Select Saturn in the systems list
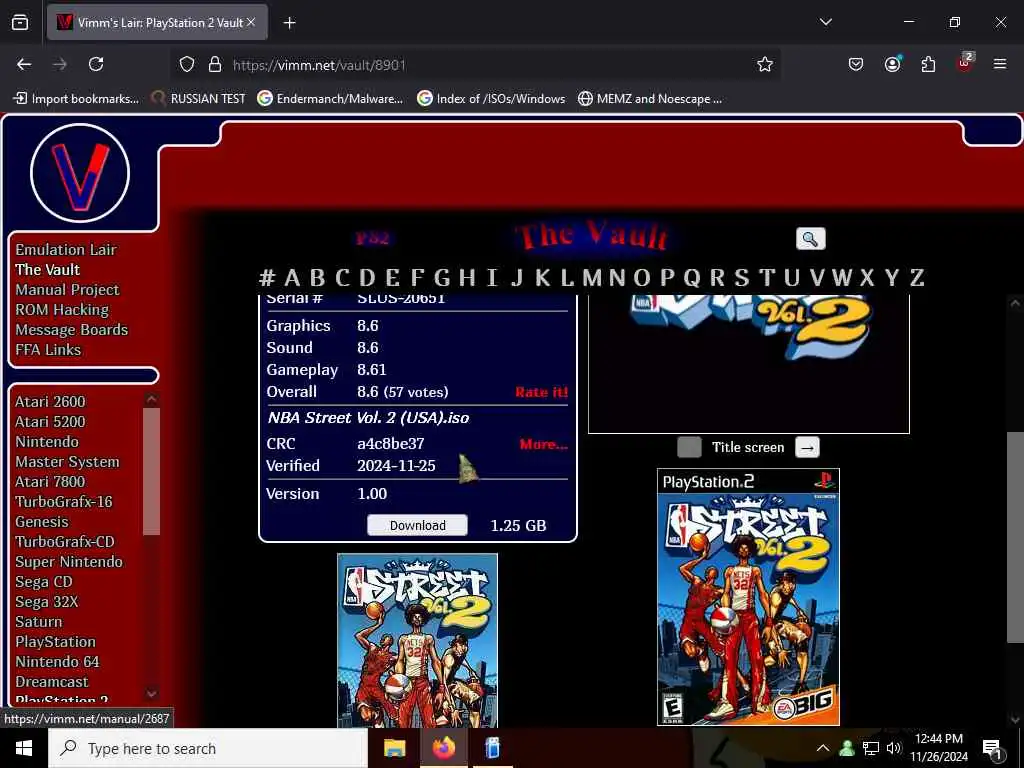Screen dimensions: 1024x768 click(x=39, y=622)
